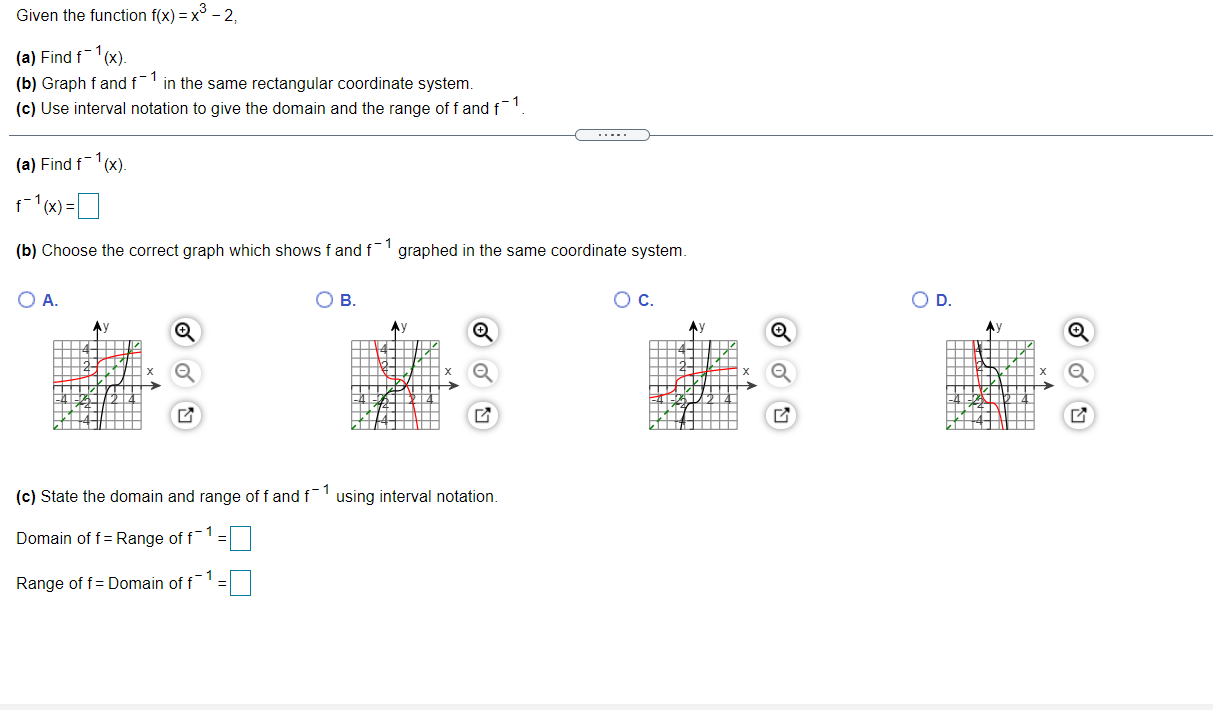Select answer choice B
Image resolution: width=1213 pixels, height=710 pixels.
(323, 299)
